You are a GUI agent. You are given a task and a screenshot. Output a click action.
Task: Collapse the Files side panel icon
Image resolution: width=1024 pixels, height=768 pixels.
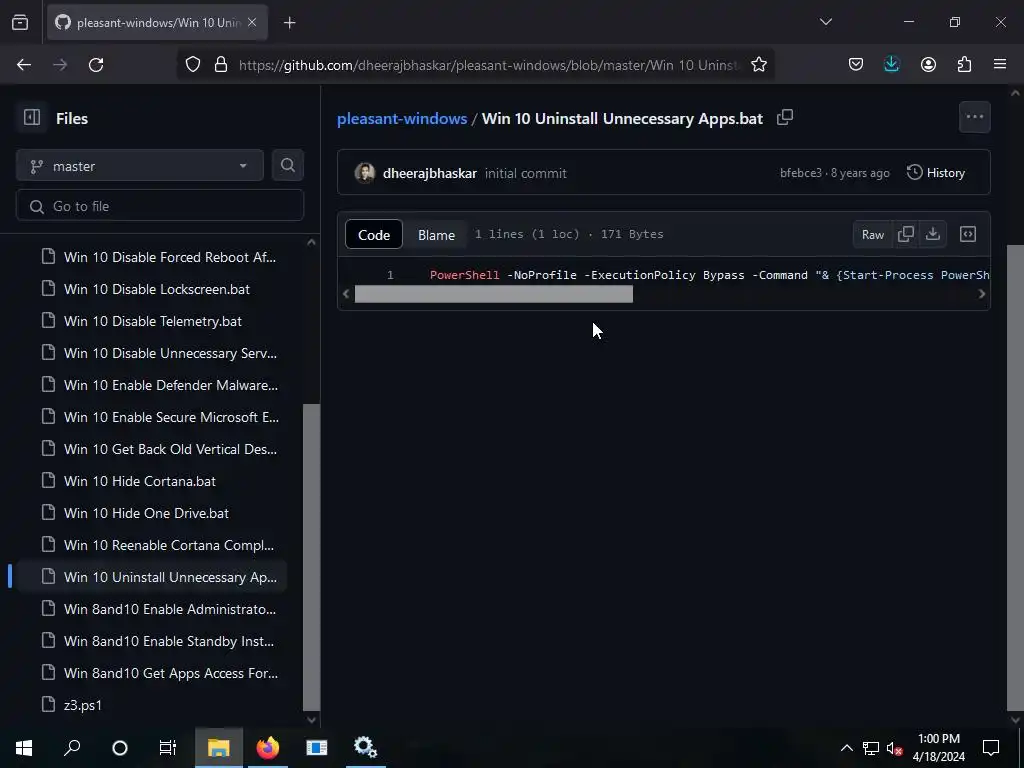coord(32,118)
